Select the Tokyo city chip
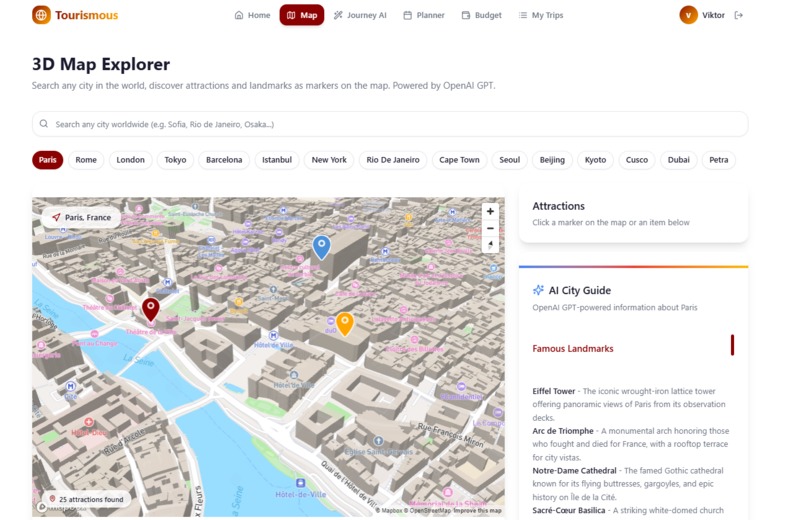The height and width of the screenshot is (520, 806). pos(175,160)
